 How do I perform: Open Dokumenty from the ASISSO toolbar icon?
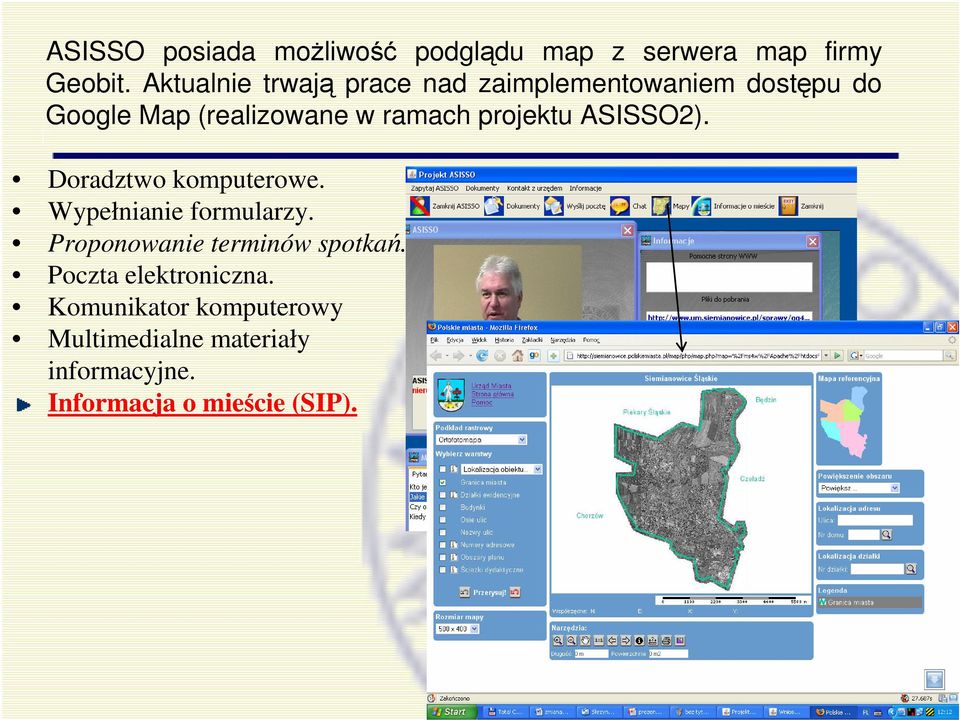tap(493, 206)
